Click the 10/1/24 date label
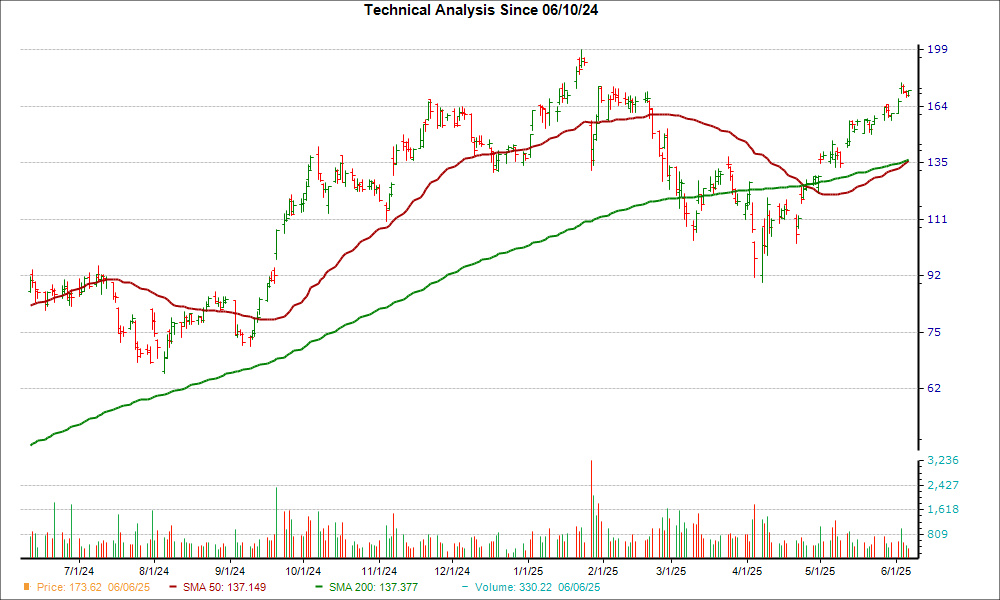The image size is (1000, 600). click(x=304, y=571)
